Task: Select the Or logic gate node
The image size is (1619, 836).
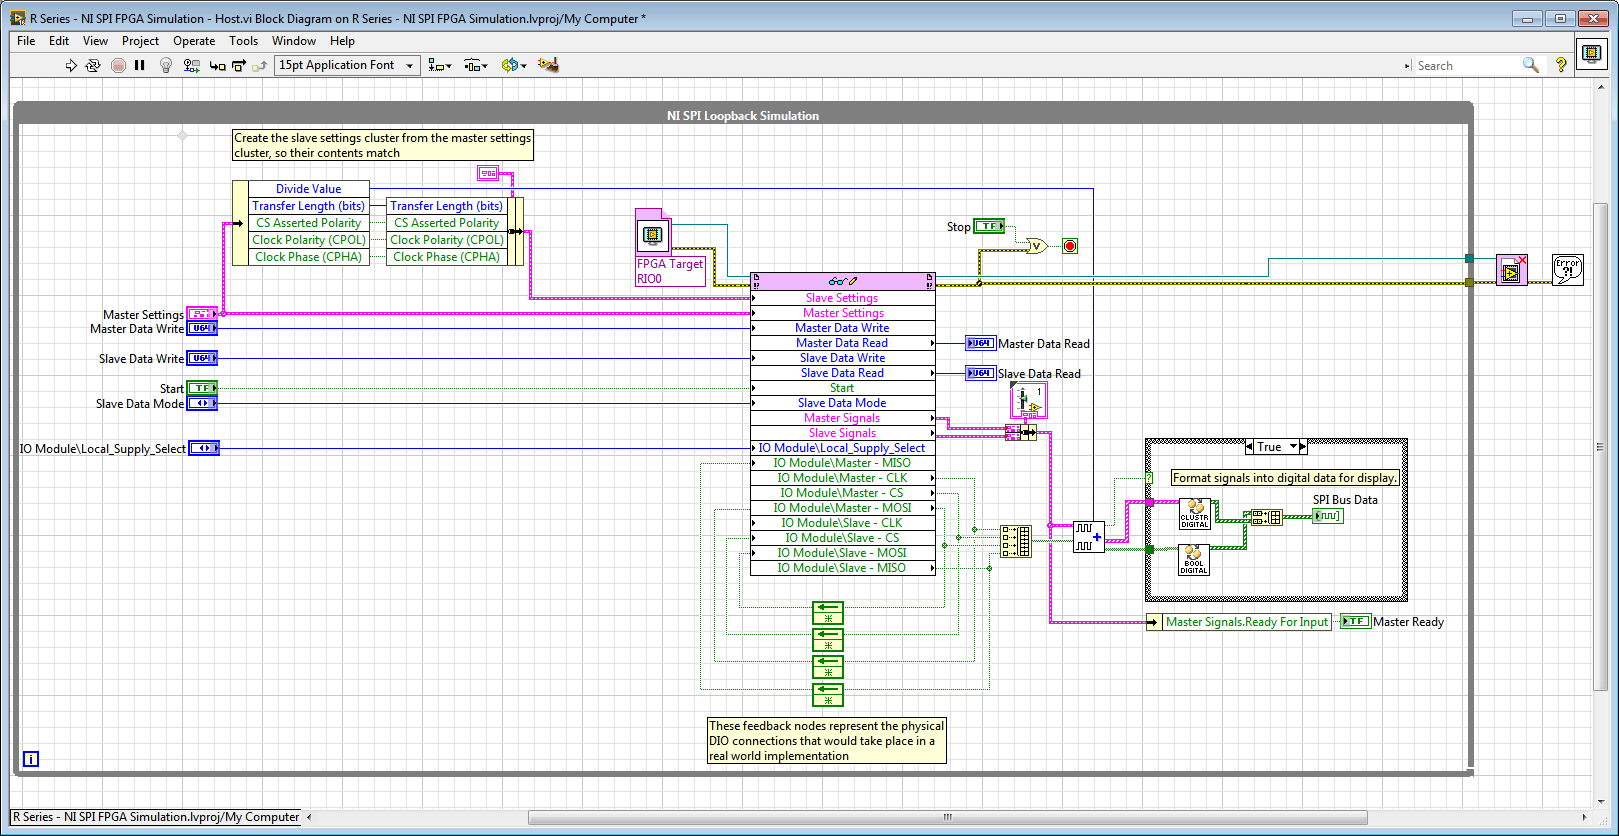Action: click(x=1037, y=246)
